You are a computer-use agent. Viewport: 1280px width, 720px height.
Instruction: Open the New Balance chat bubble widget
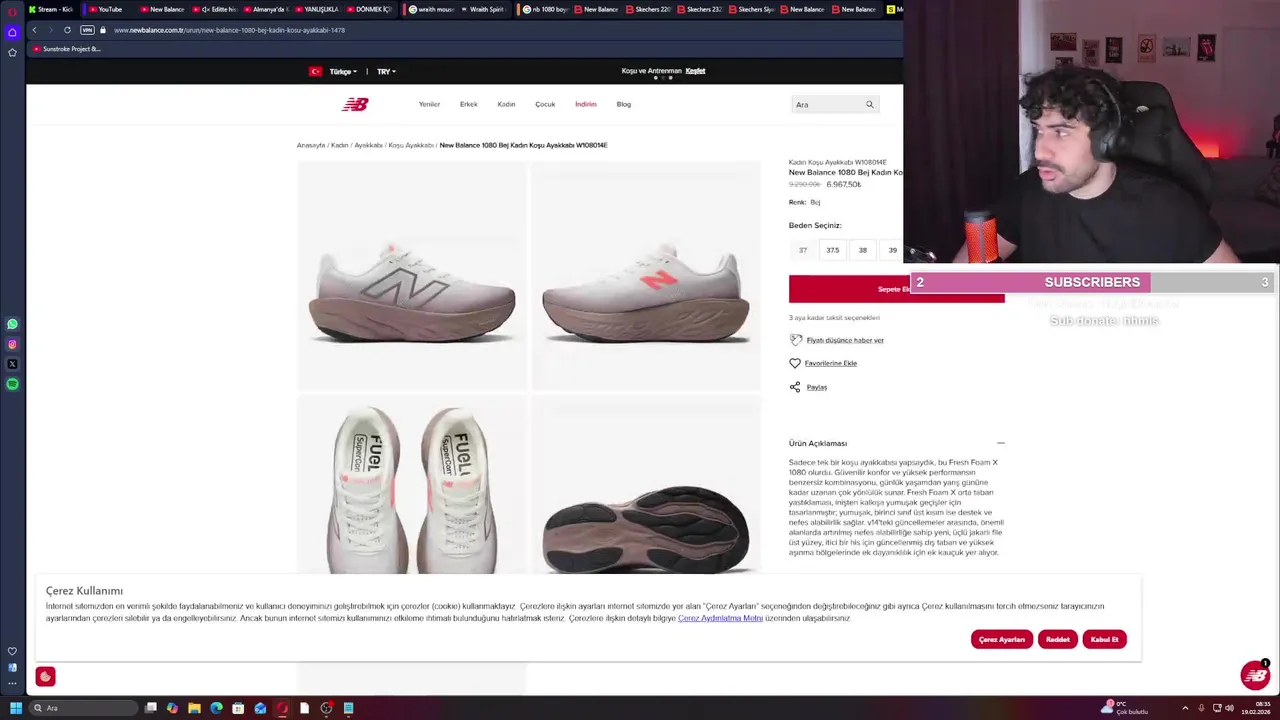(x=1255, y=675)
